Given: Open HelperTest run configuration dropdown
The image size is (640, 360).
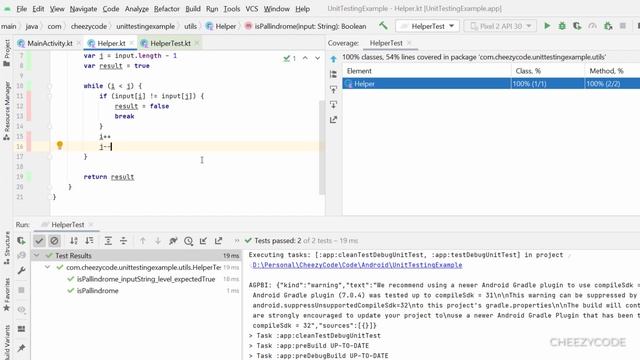Looking at the screenshot, I should tap(427, 26).
